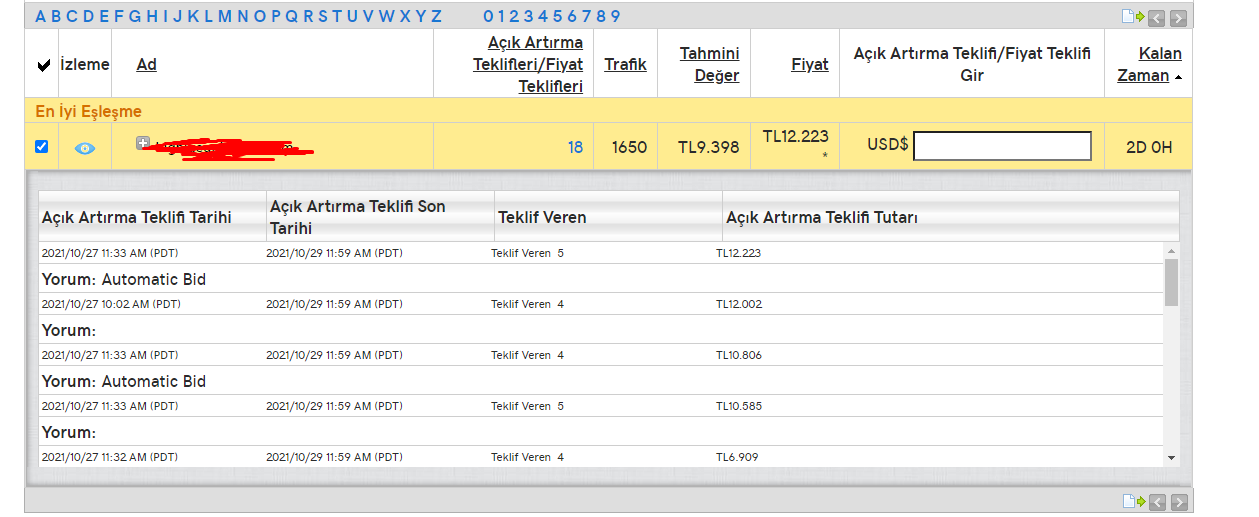Filter domains starting with letter Z
Screen dimensions: 1259x517
[436, 16]
